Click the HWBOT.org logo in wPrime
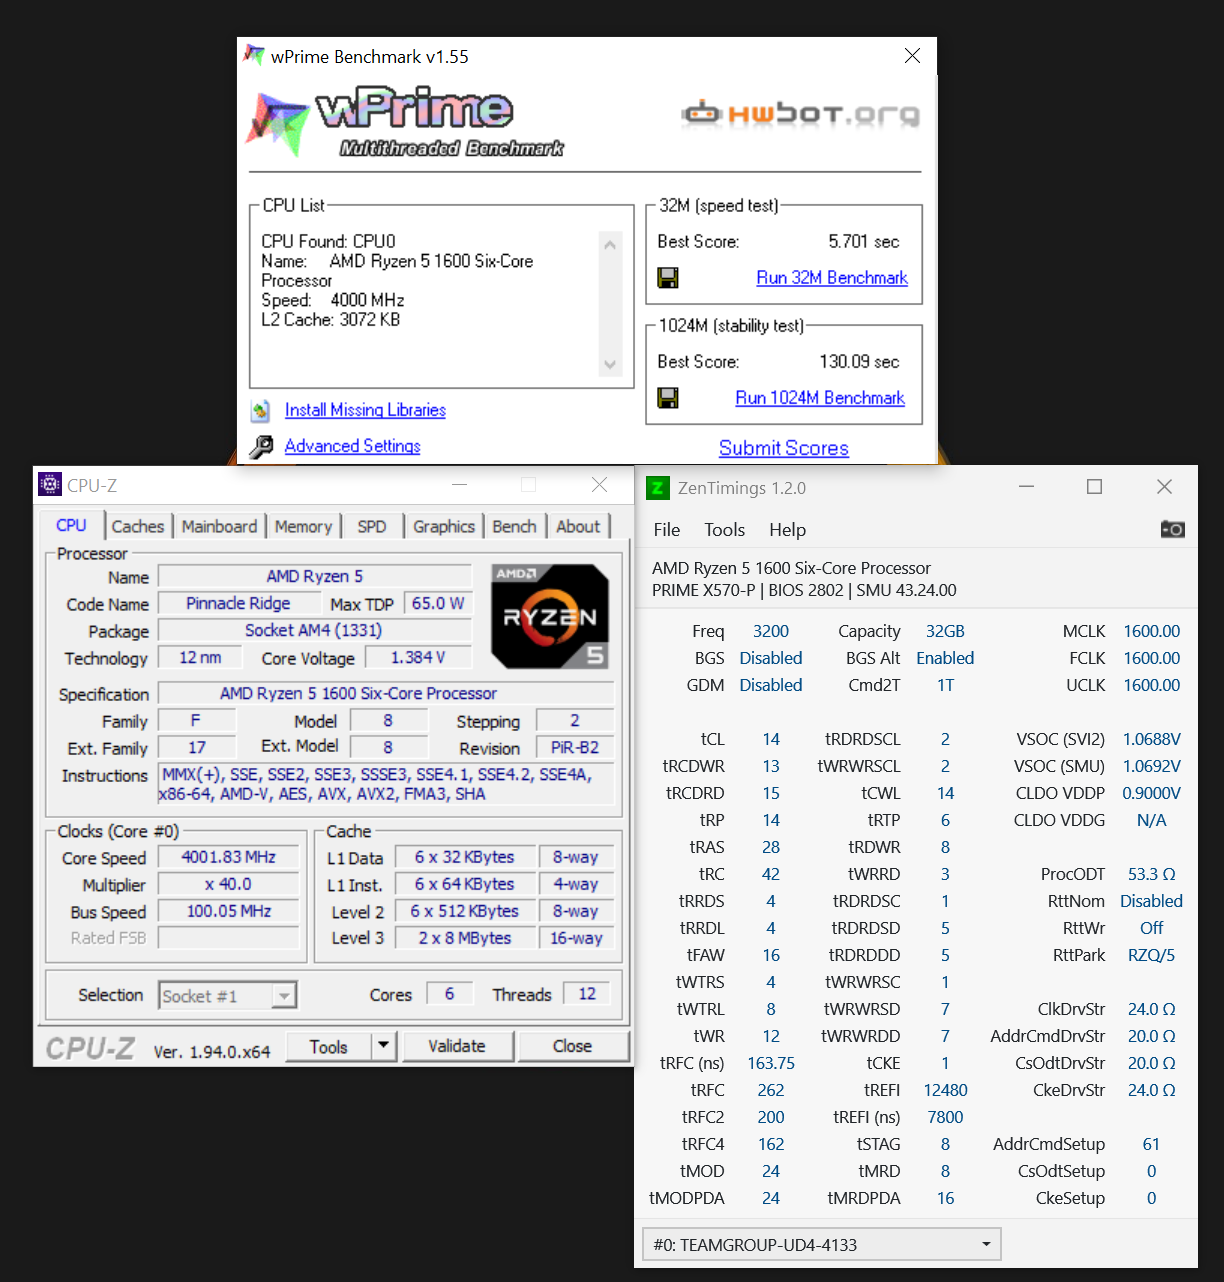Screen dimensions: 1224x1282 coord(800,114)
